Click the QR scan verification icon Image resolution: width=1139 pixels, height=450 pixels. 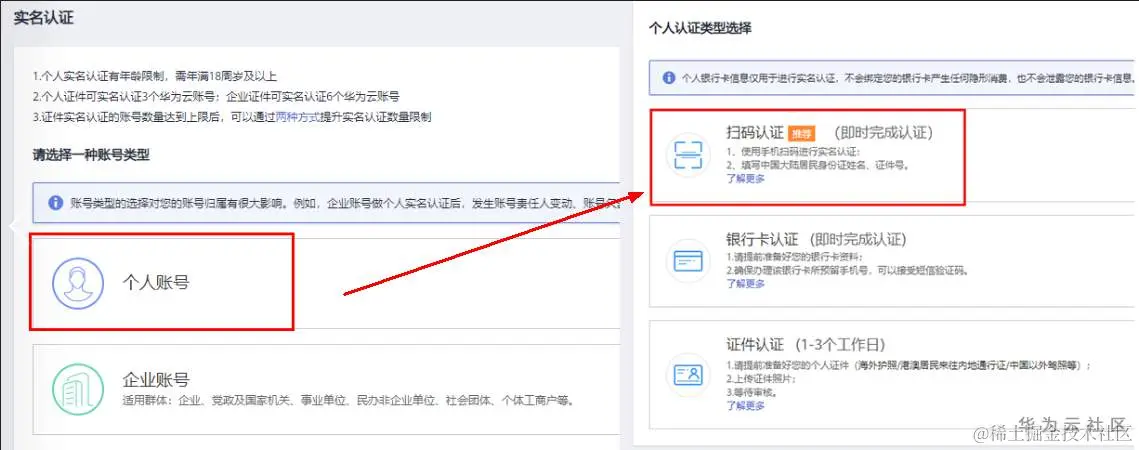pyautogui.click(x=688, y=155)
